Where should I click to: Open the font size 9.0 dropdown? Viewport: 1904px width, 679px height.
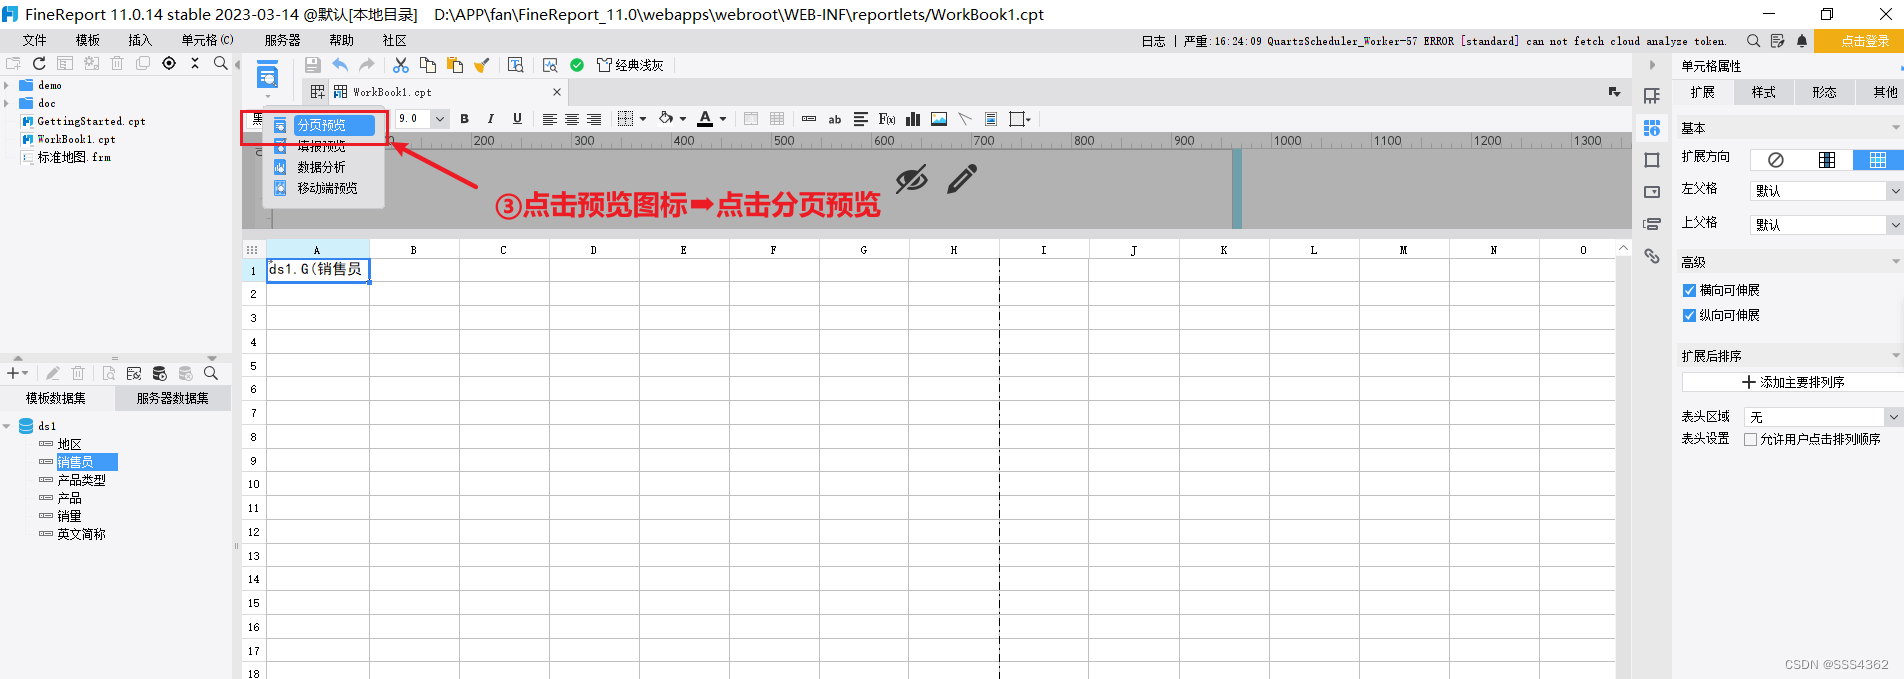click(x=439, y=119)
